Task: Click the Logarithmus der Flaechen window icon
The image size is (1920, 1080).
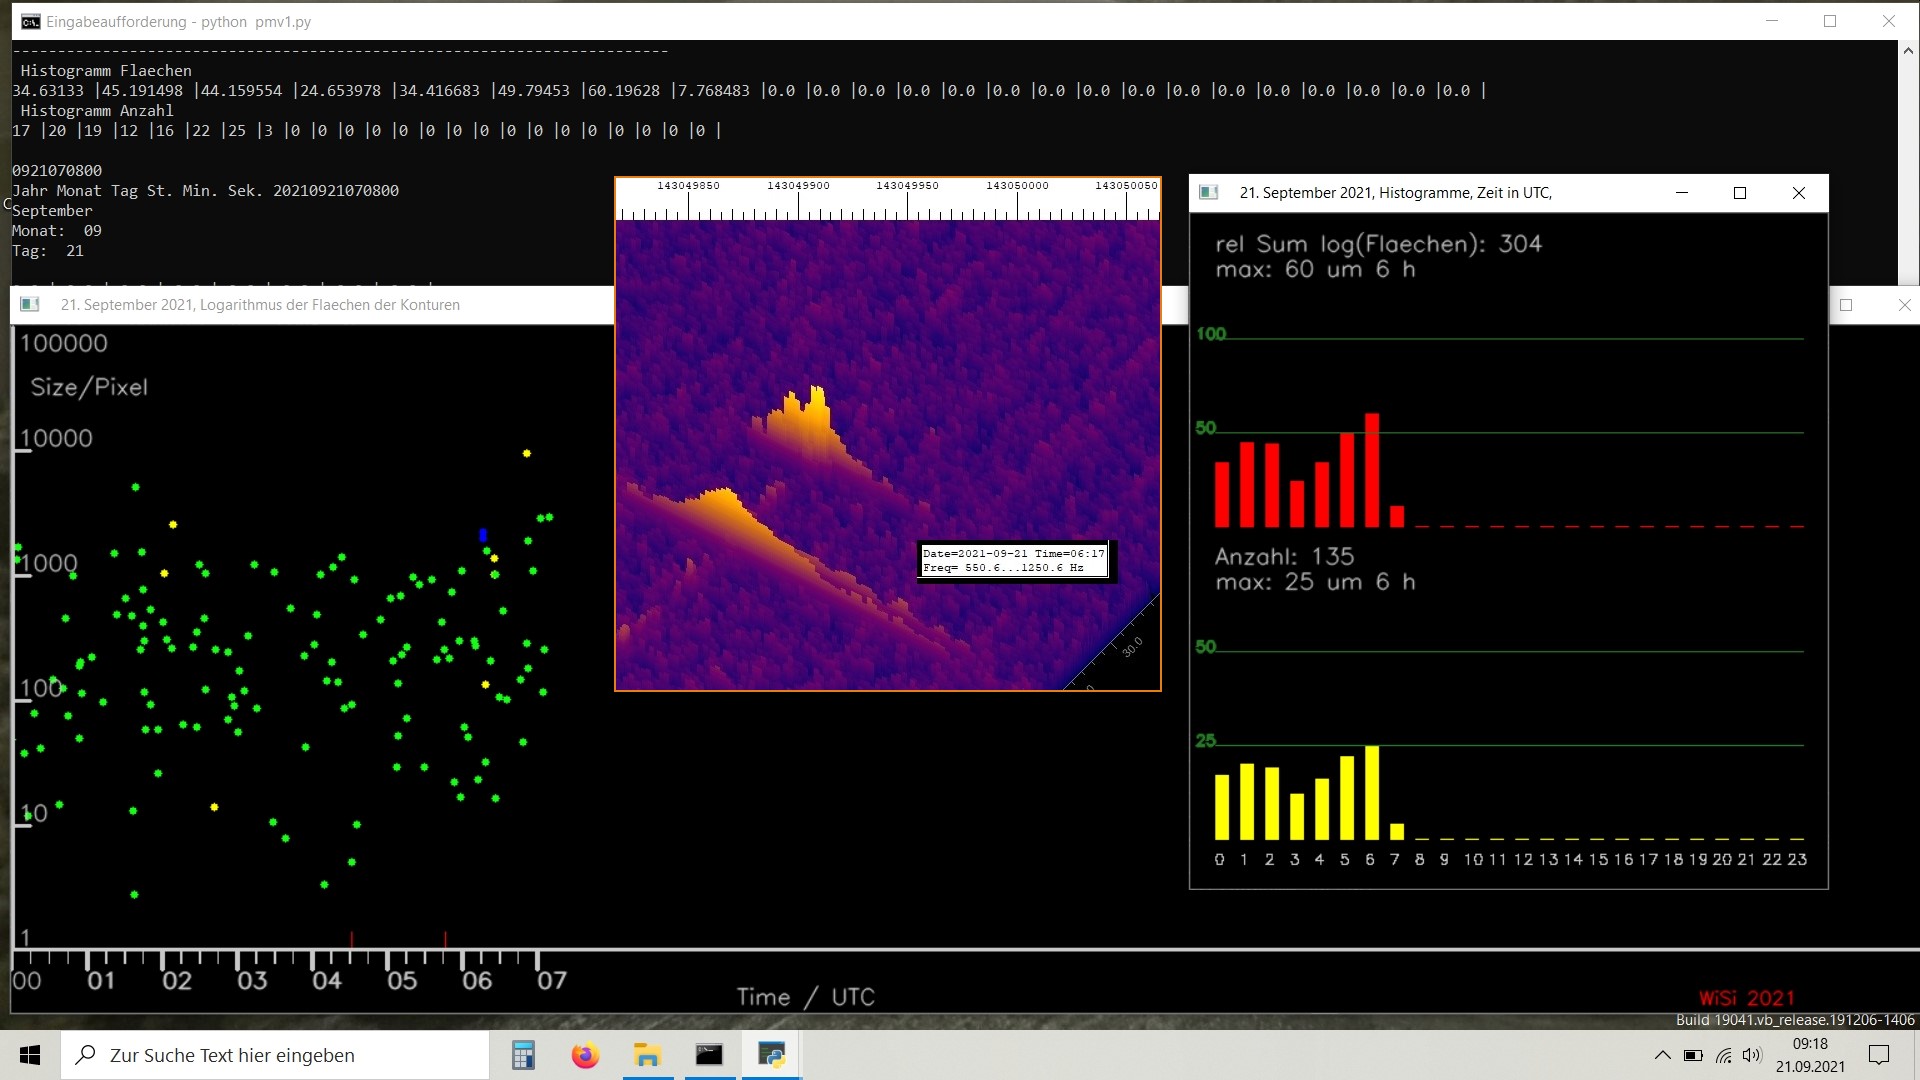Action: point(30,304)
